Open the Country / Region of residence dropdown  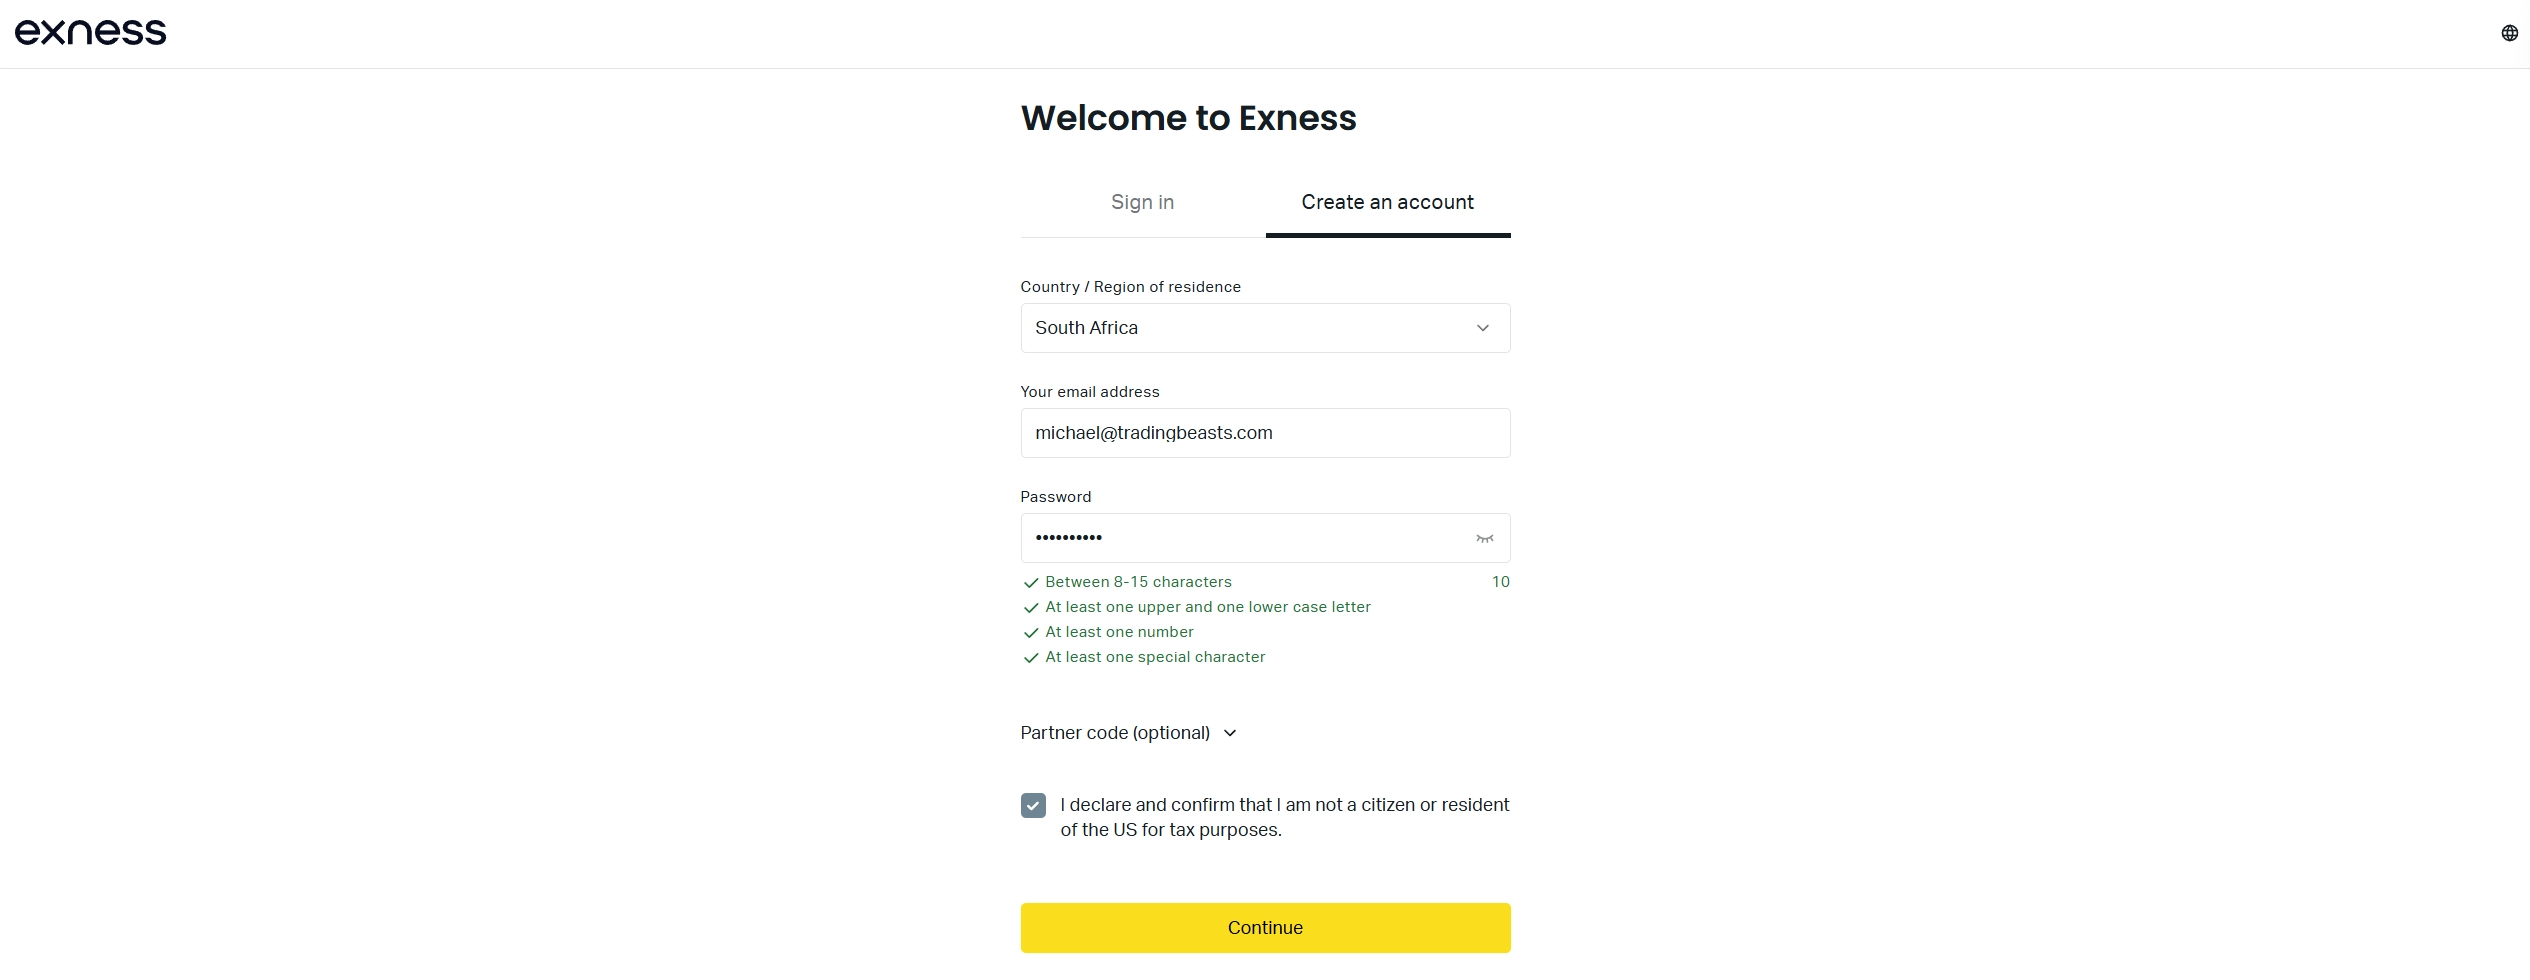point(1264,328)
